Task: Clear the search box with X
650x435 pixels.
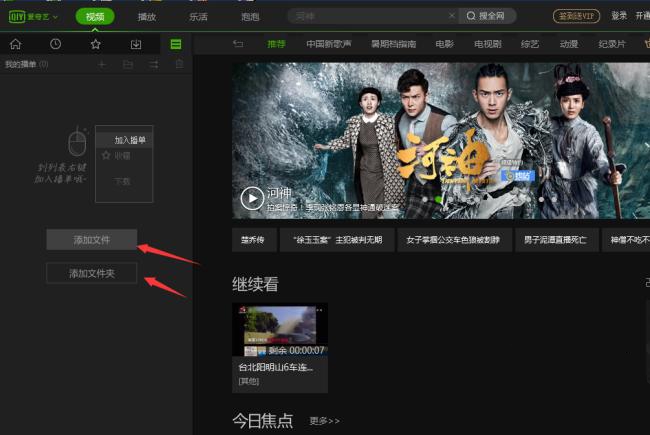Action: point(452,16)
